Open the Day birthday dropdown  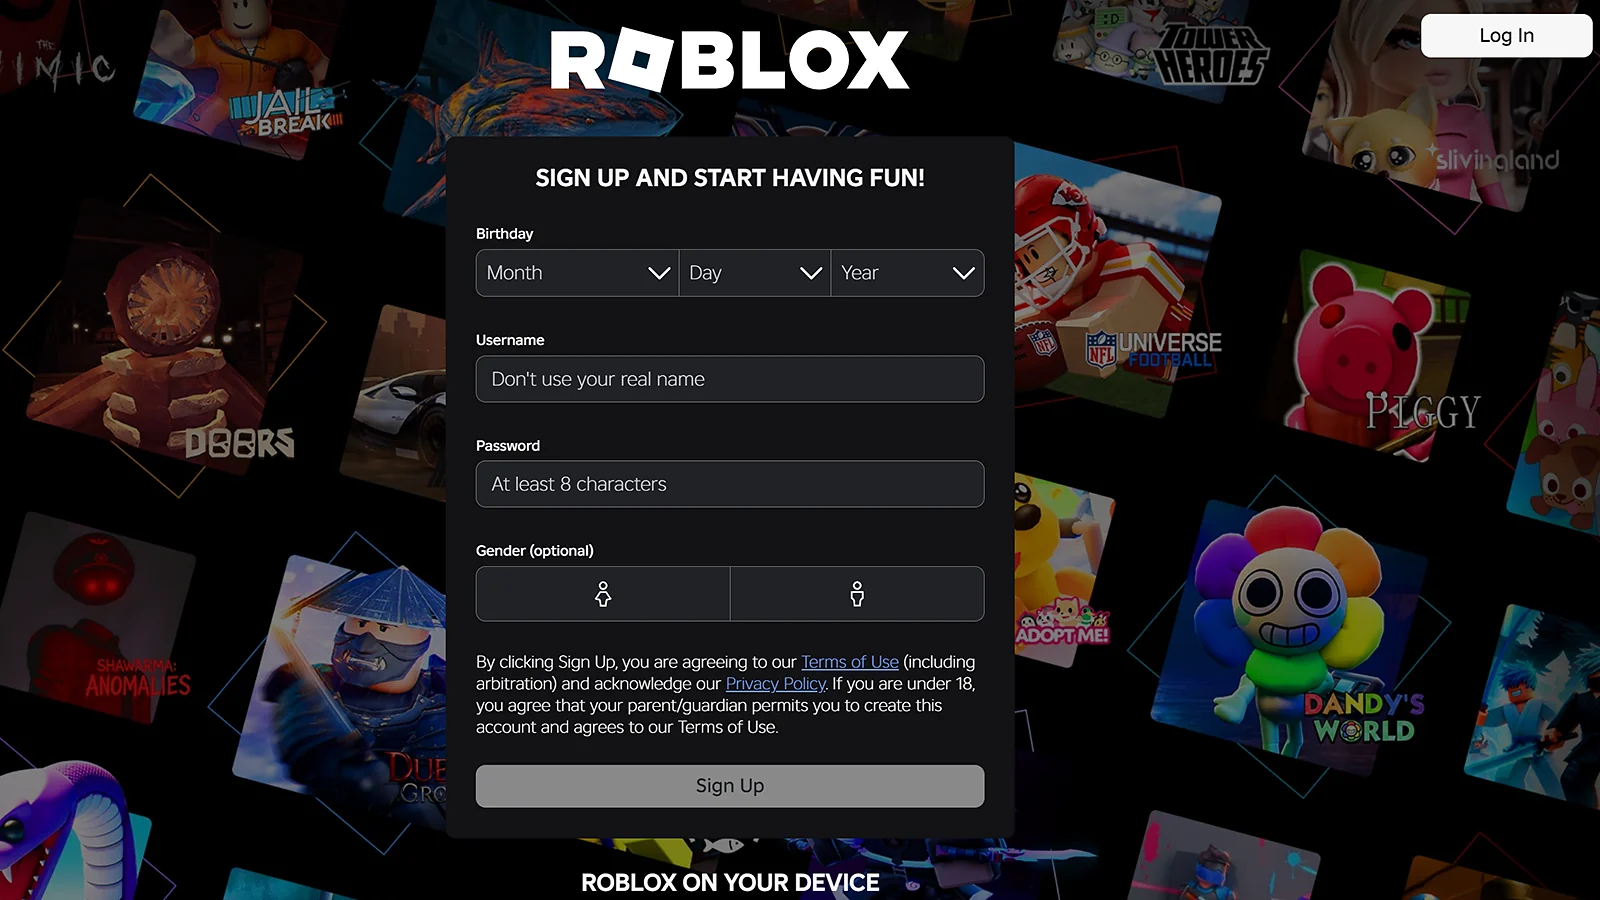(x=755, y=273)
